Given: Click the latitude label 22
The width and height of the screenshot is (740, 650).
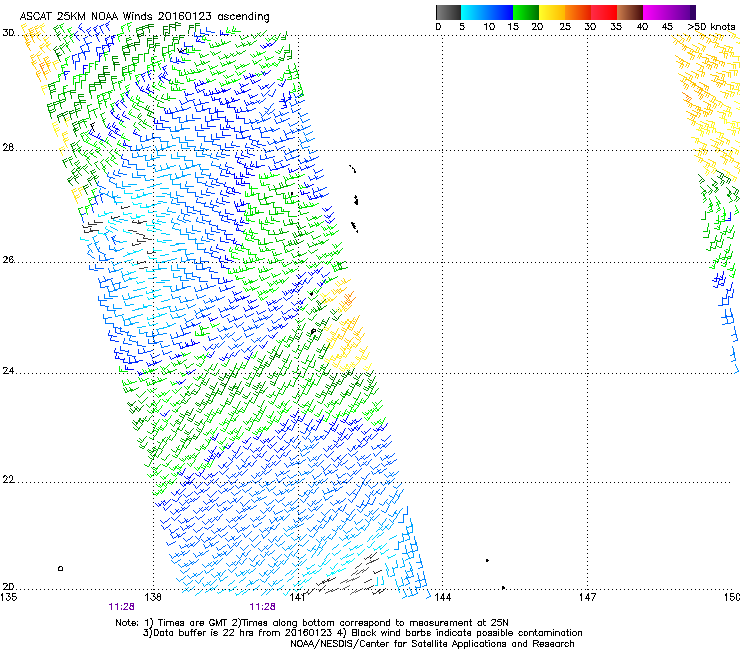Looking at the screenshot, I should [x=8, y=479].
